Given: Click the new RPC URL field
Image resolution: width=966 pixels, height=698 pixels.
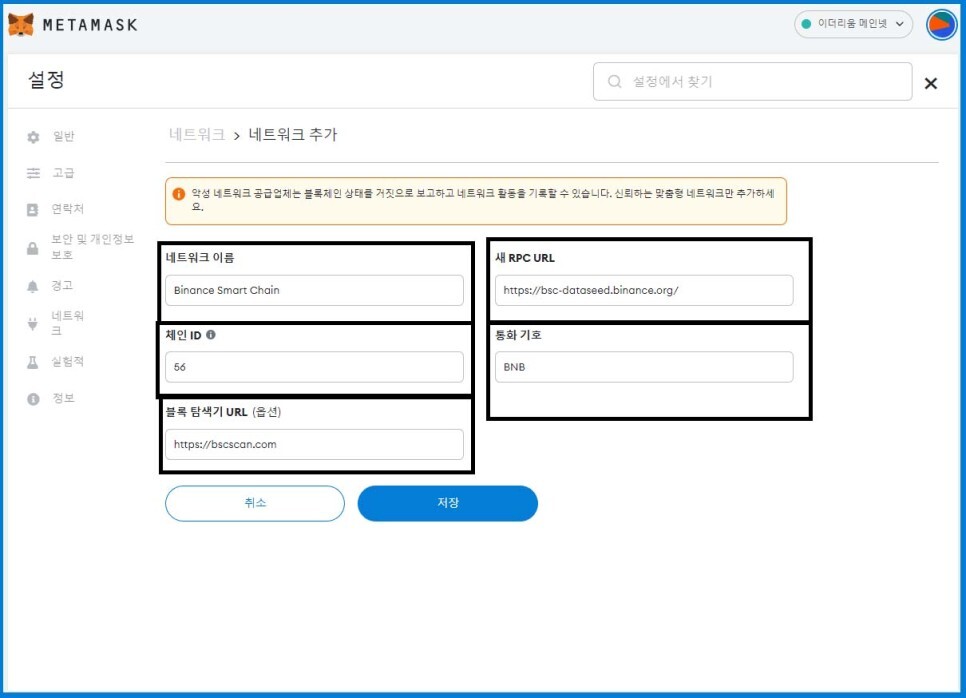Looking at the screenshot, I should coord(644,290).
